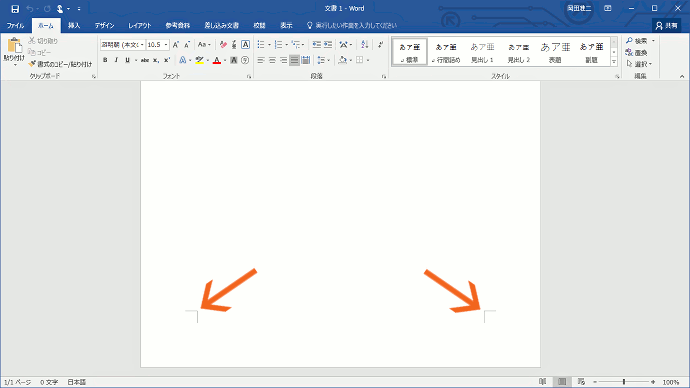Select the Standard (標準) style

409,52
